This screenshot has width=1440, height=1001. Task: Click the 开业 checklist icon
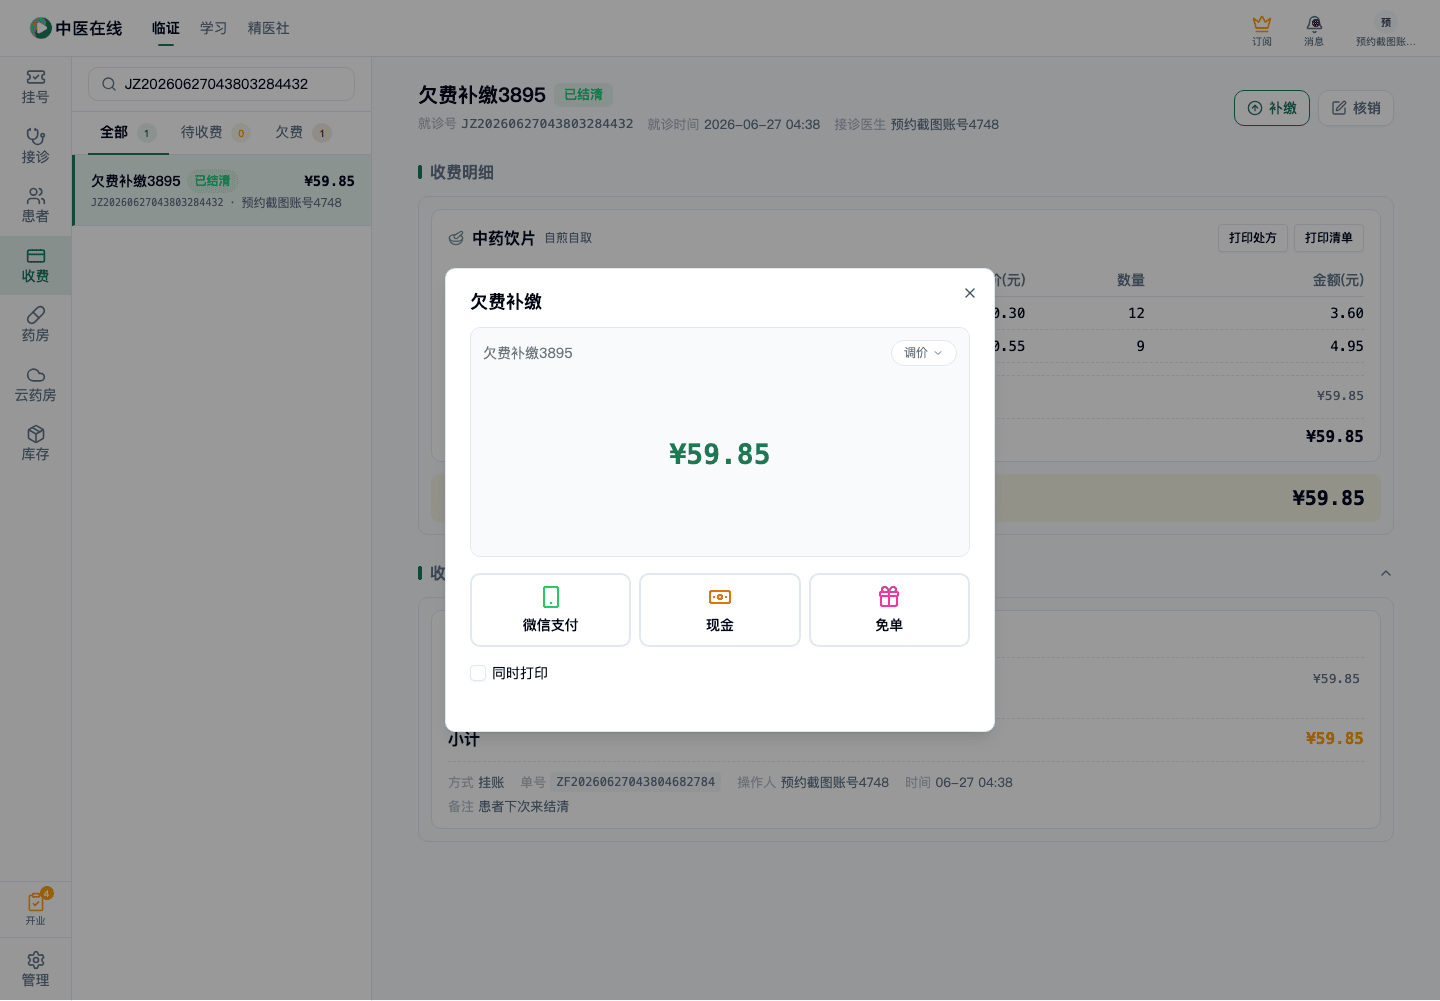coord(36,902)
